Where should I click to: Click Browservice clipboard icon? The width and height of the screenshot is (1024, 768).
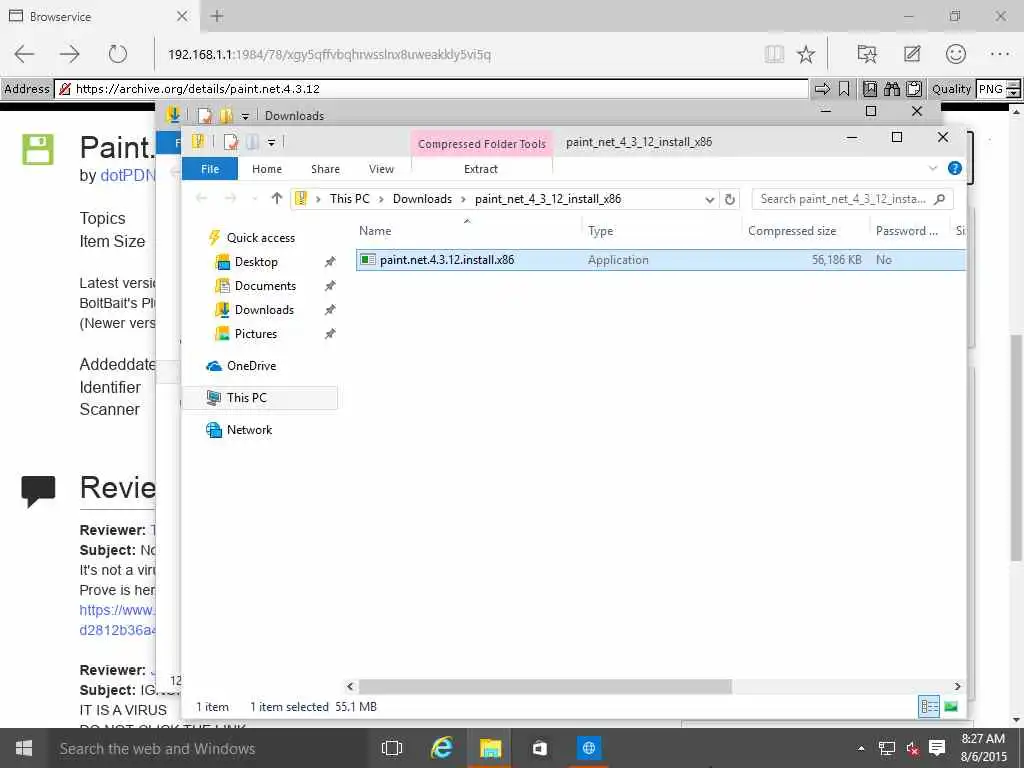[914, 89]
